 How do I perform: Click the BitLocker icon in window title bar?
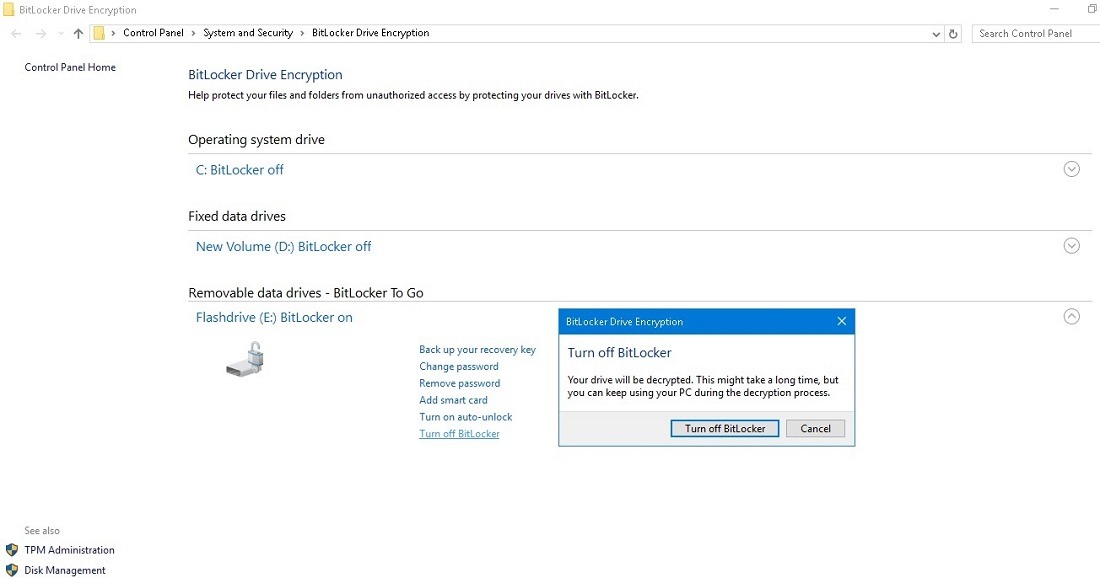coord(9,9)
